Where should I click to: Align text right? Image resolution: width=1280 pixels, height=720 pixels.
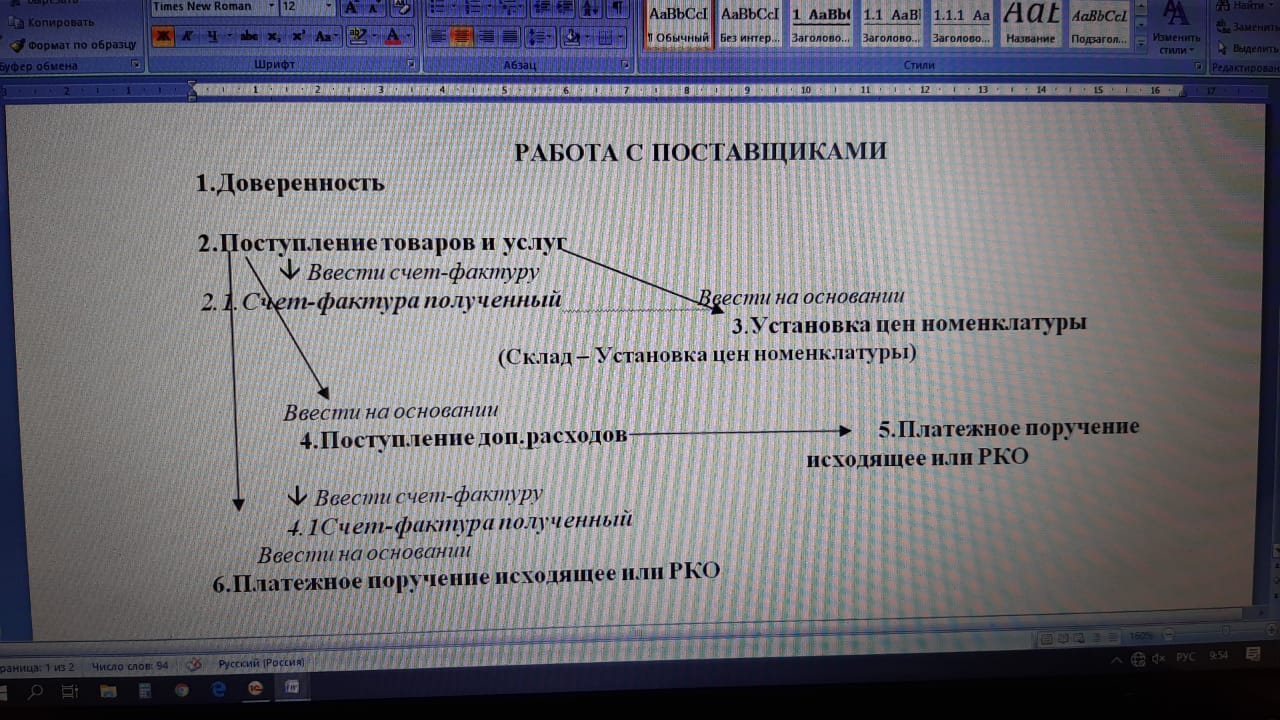pos(486,37)
